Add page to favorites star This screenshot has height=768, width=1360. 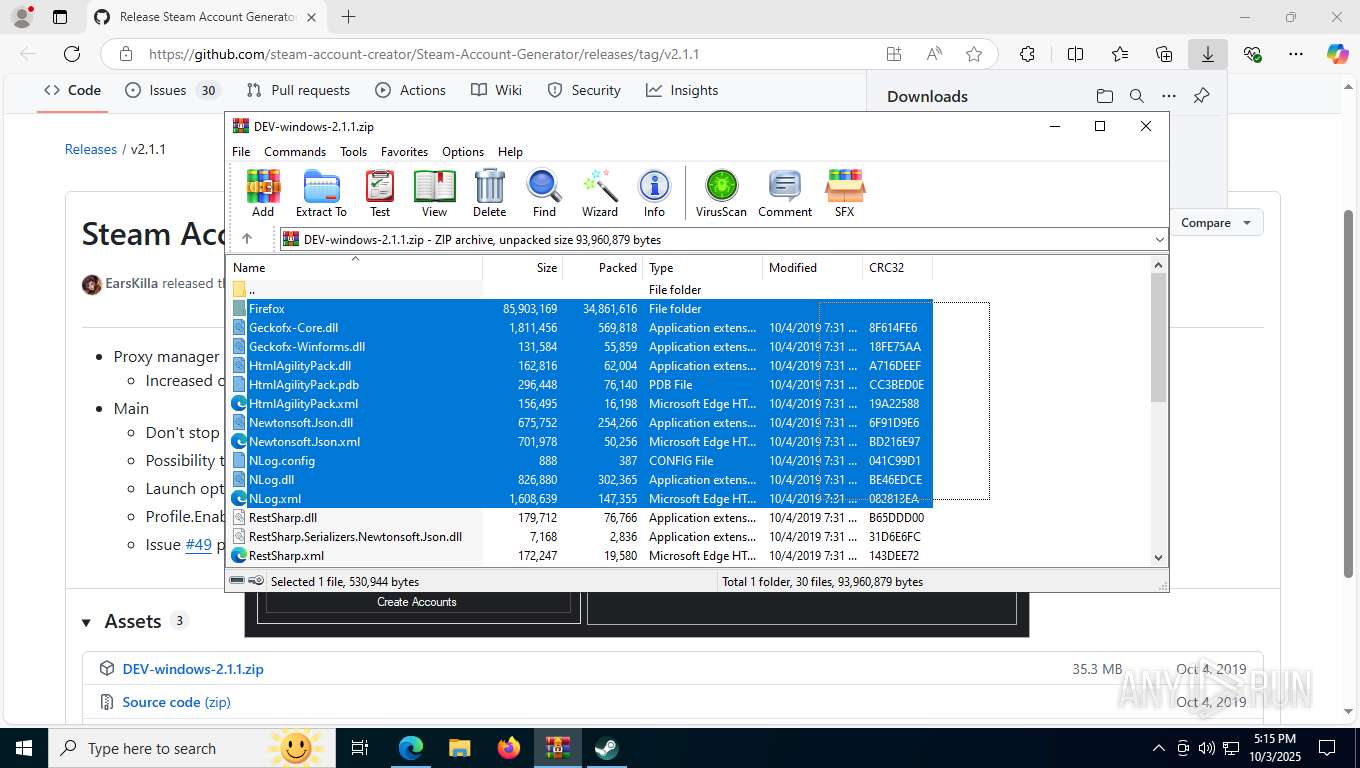[x=974, y=54]
